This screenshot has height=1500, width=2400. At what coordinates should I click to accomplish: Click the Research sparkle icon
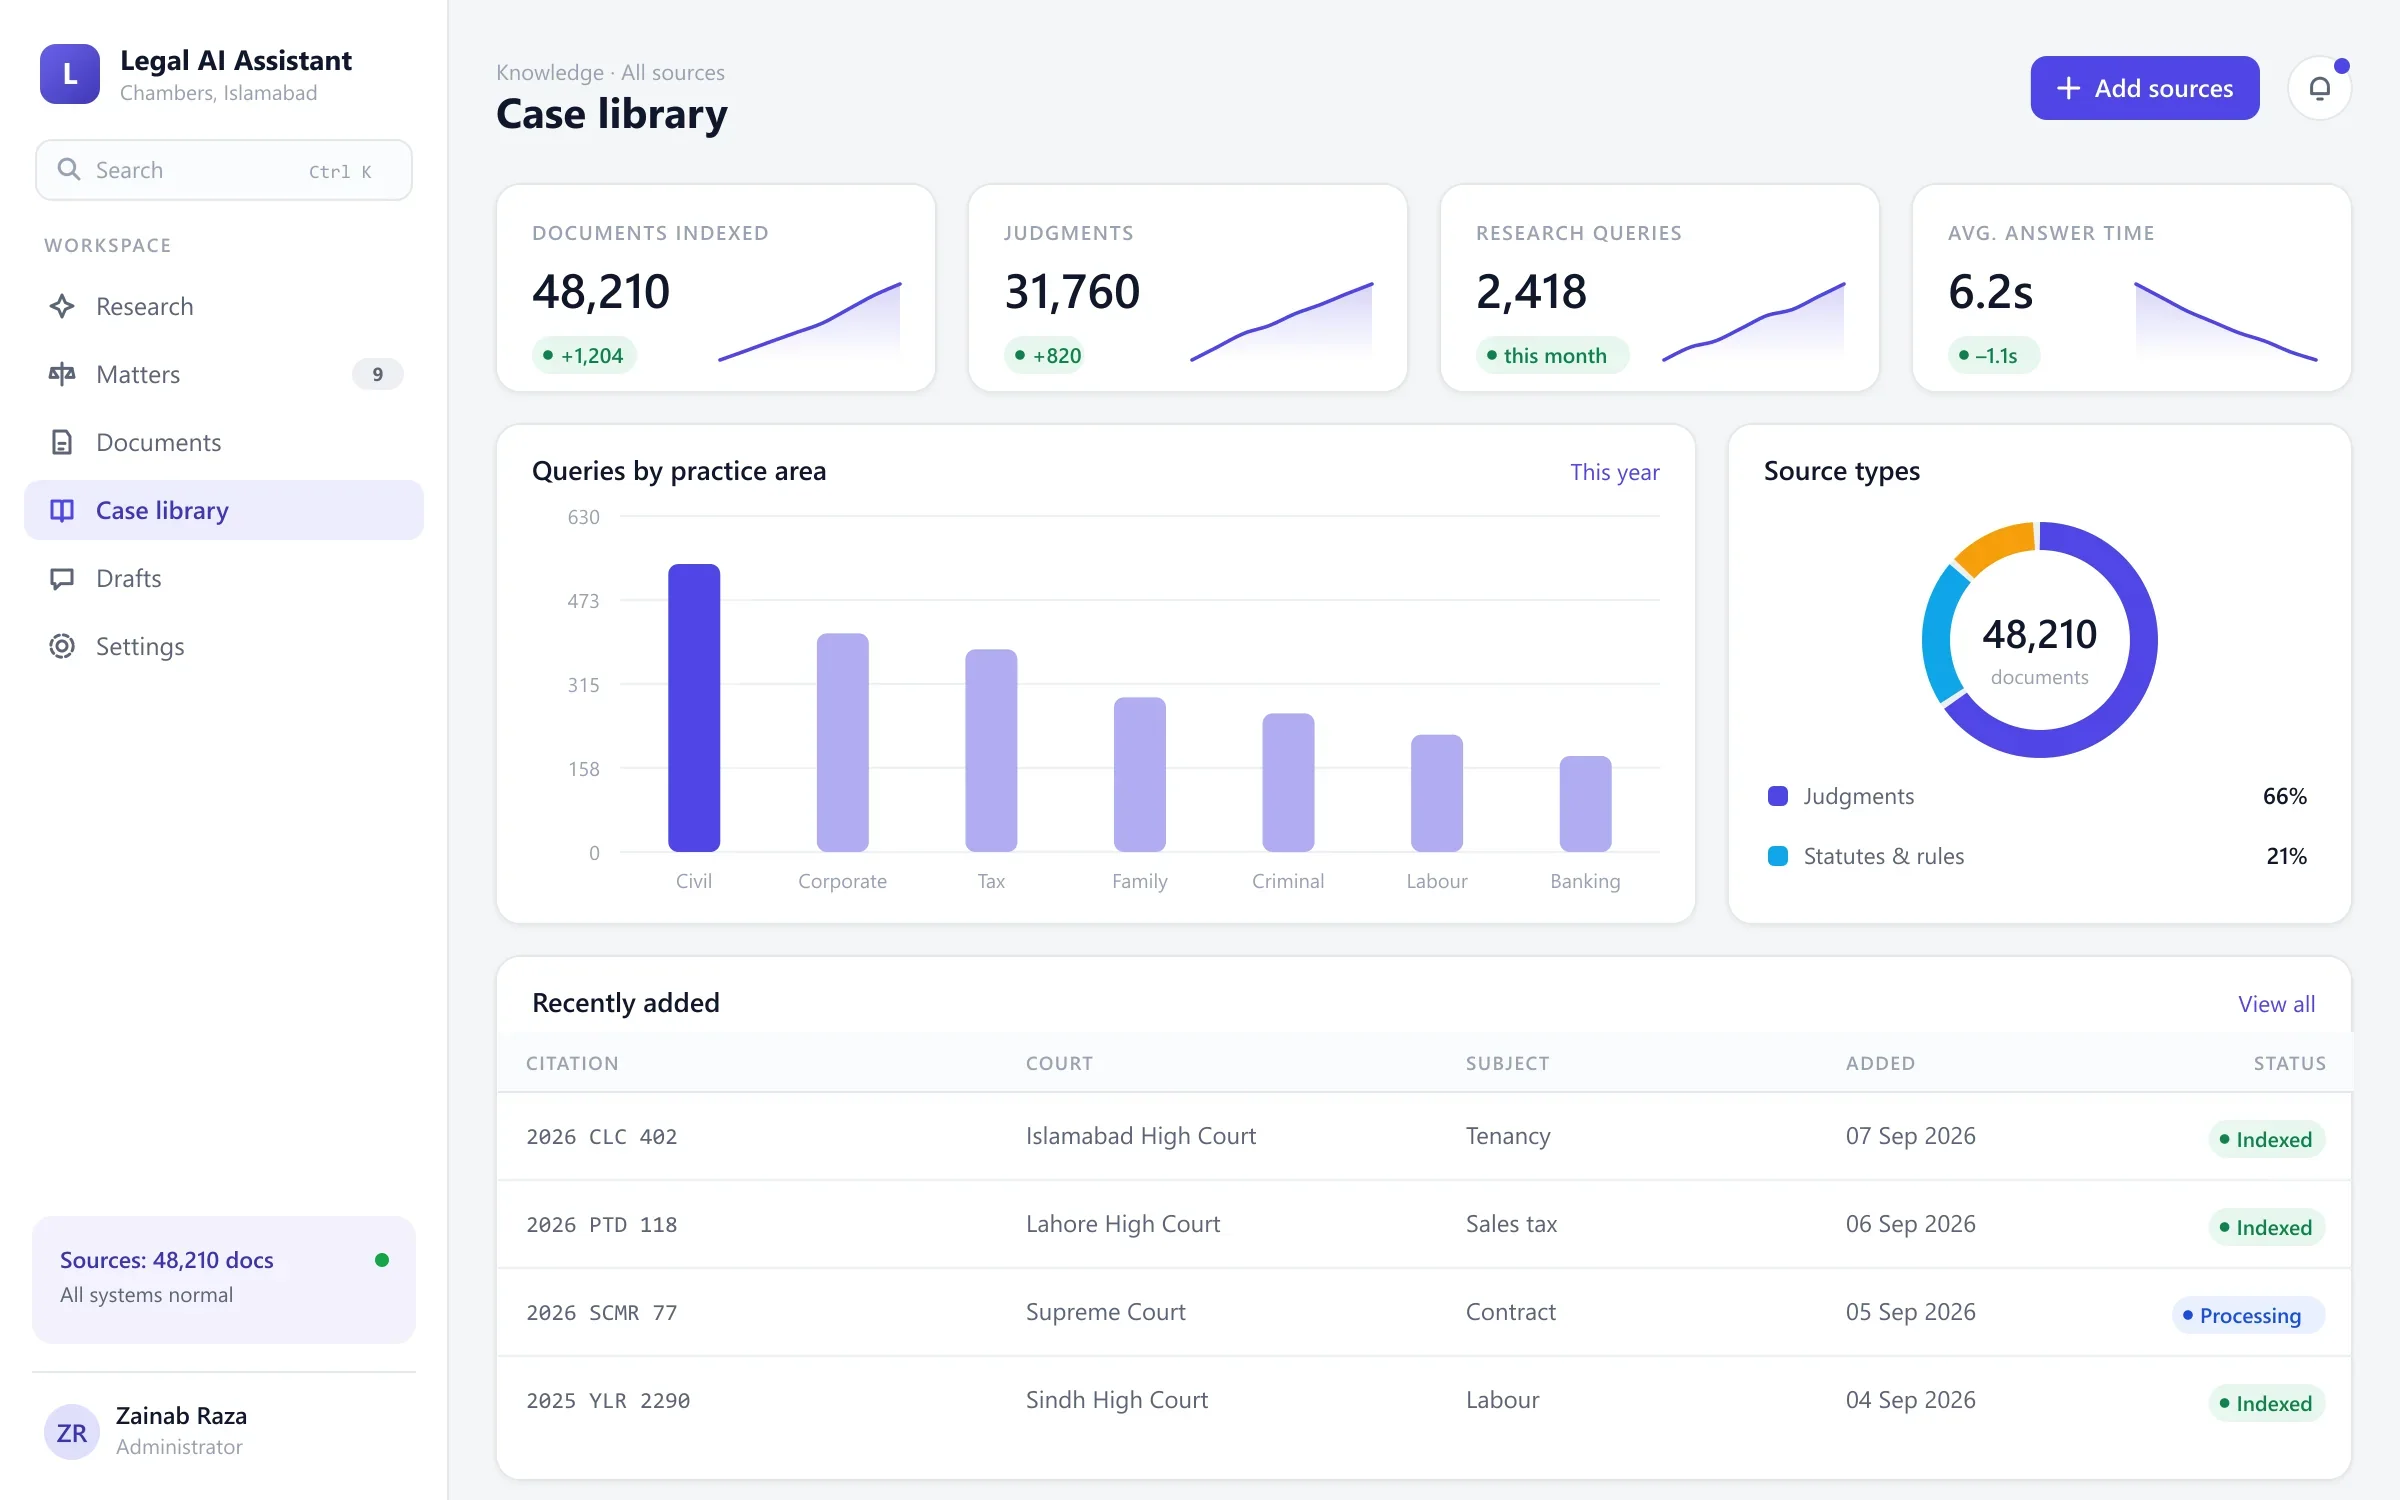tap(62, 306)
